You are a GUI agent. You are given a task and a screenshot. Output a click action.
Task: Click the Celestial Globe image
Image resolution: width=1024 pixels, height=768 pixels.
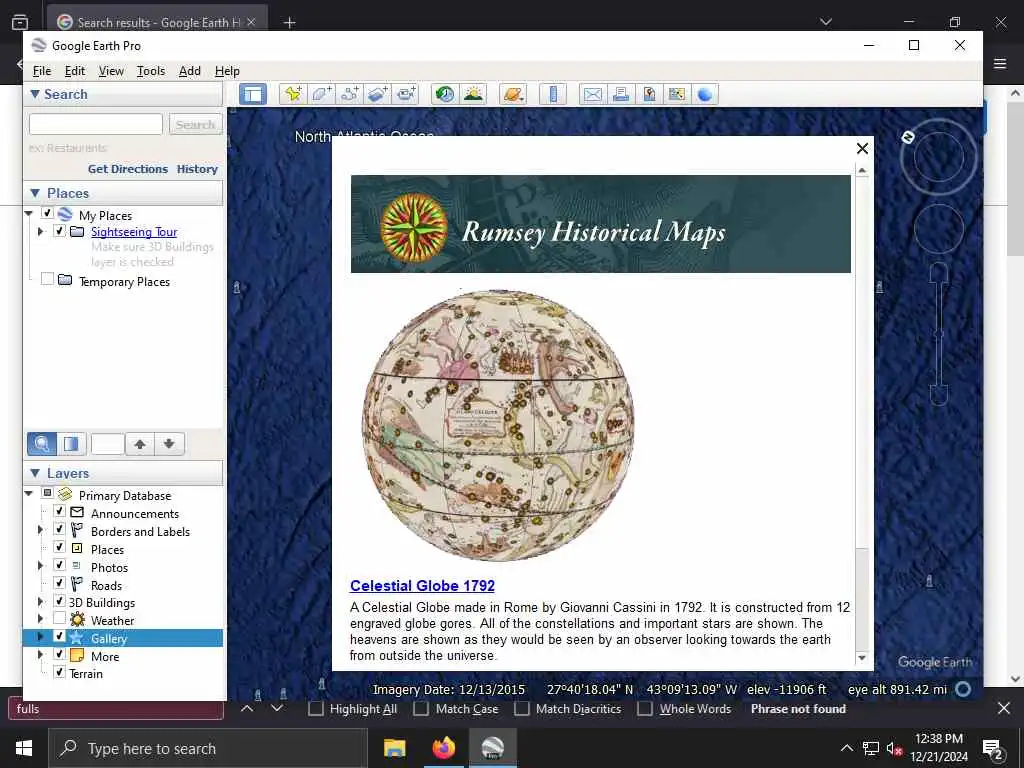click(498, 425)
